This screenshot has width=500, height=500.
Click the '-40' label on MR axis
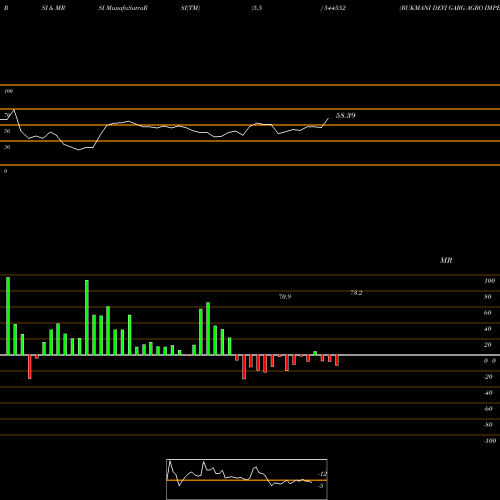[488, 393]
